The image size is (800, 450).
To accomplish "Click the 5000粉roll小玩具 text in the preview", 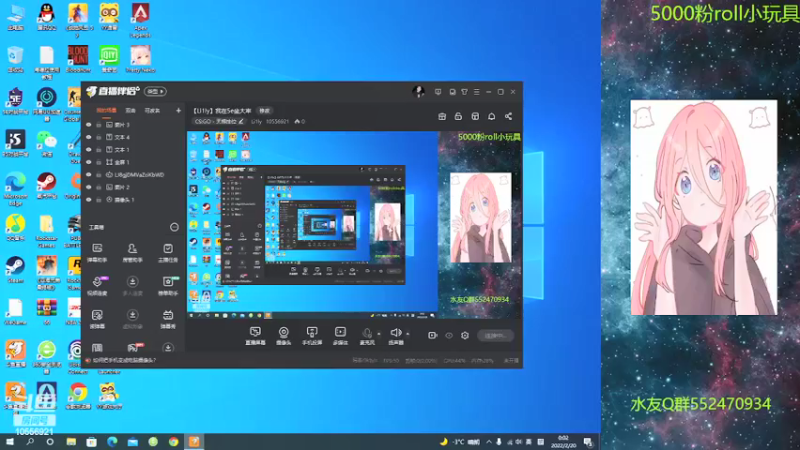I will (489, 137).
